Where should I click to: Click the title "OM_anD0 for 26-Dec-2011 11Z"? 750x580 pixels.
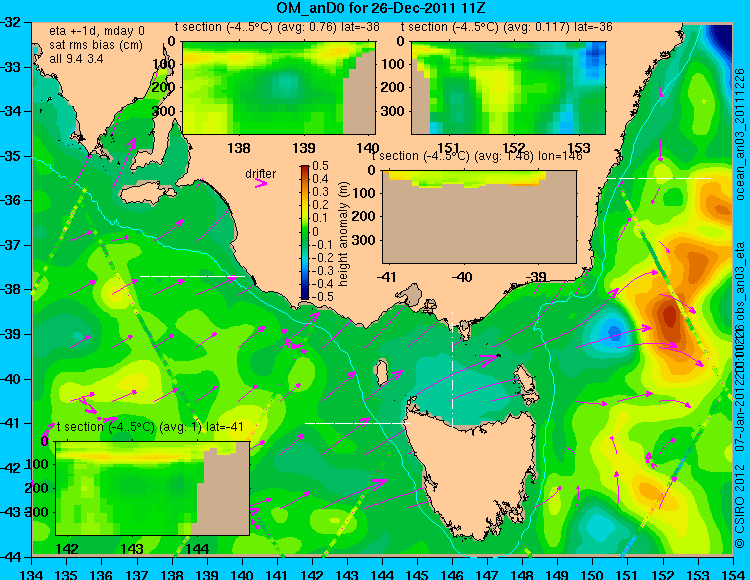pyautogui.click(x=381, y=8)
